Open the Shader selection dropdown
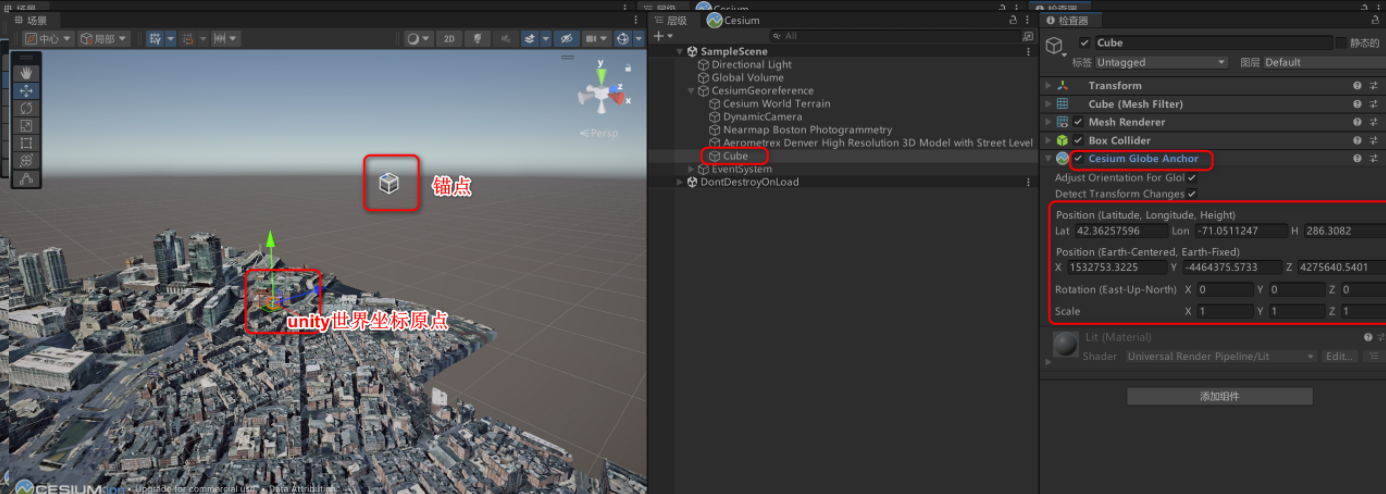The height and width of the screenshot is (494, 1386). [1221, 356]
